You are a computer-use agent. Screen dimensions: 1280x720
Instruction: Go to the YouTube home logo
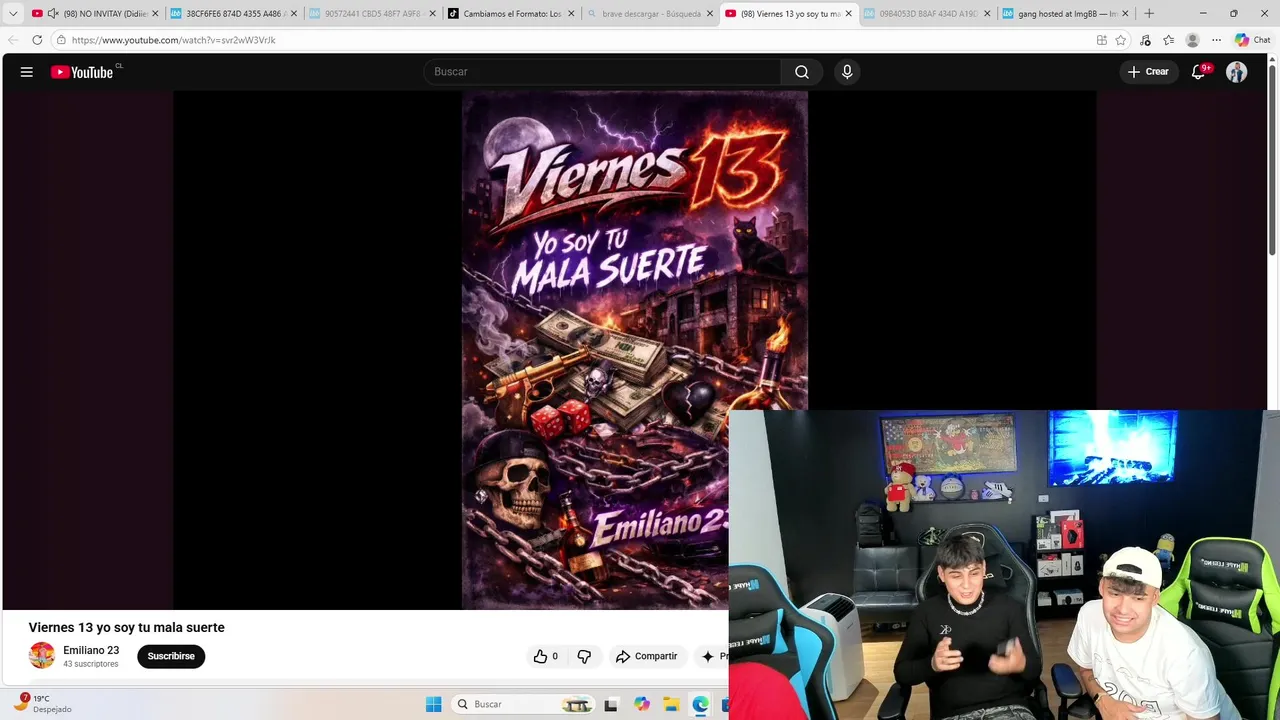click(82, 72)
